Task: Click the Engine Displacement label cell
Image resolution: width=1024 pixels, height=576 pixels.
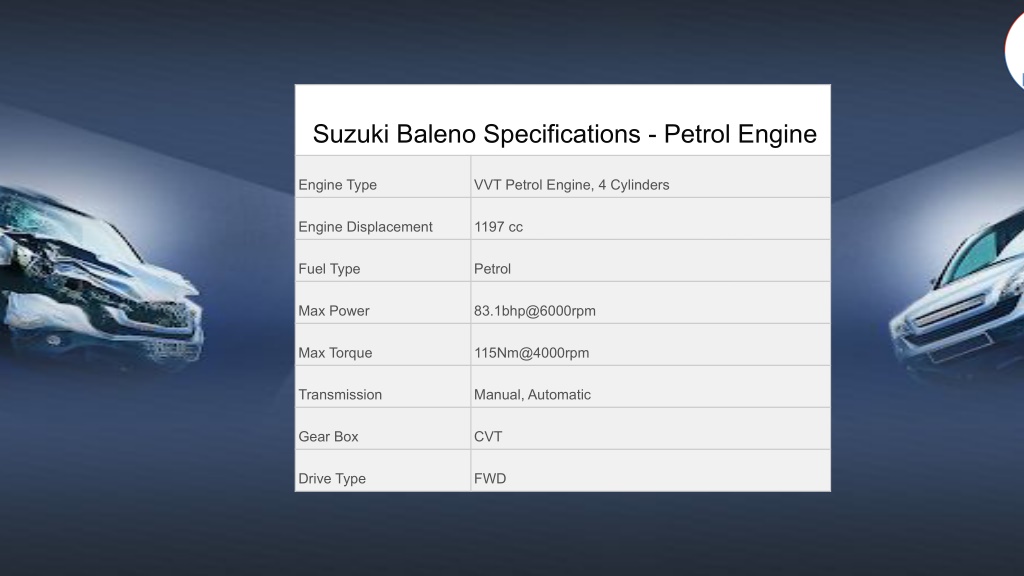Action: pyautogui.click(x=383, y=219)
